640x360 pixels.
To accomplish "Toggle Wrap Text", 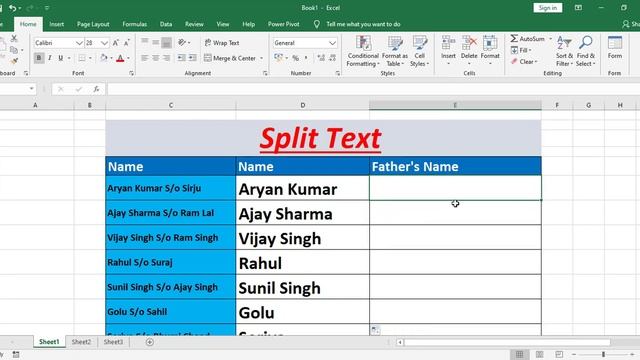I will (222, 42).
